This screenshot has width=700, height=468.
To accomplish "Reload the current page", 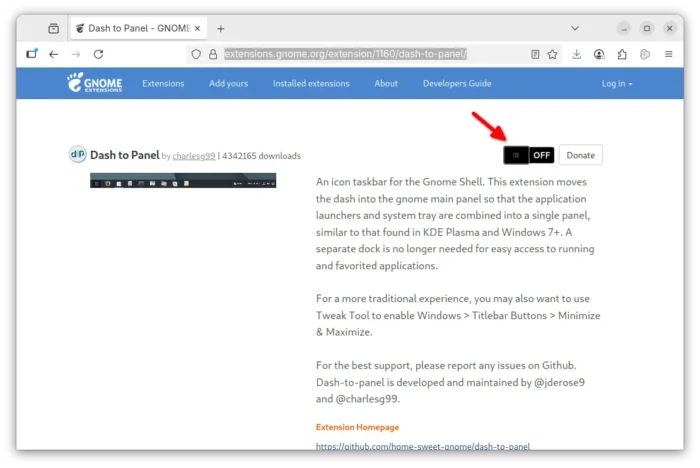I will point(98,54).
